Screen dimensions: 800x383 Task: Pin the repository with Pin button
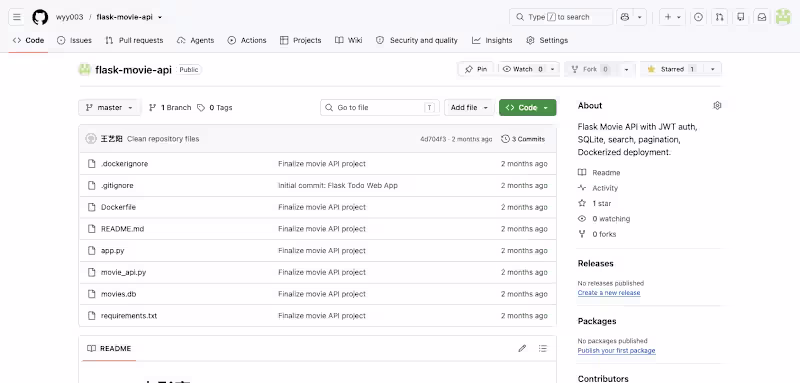476,69
